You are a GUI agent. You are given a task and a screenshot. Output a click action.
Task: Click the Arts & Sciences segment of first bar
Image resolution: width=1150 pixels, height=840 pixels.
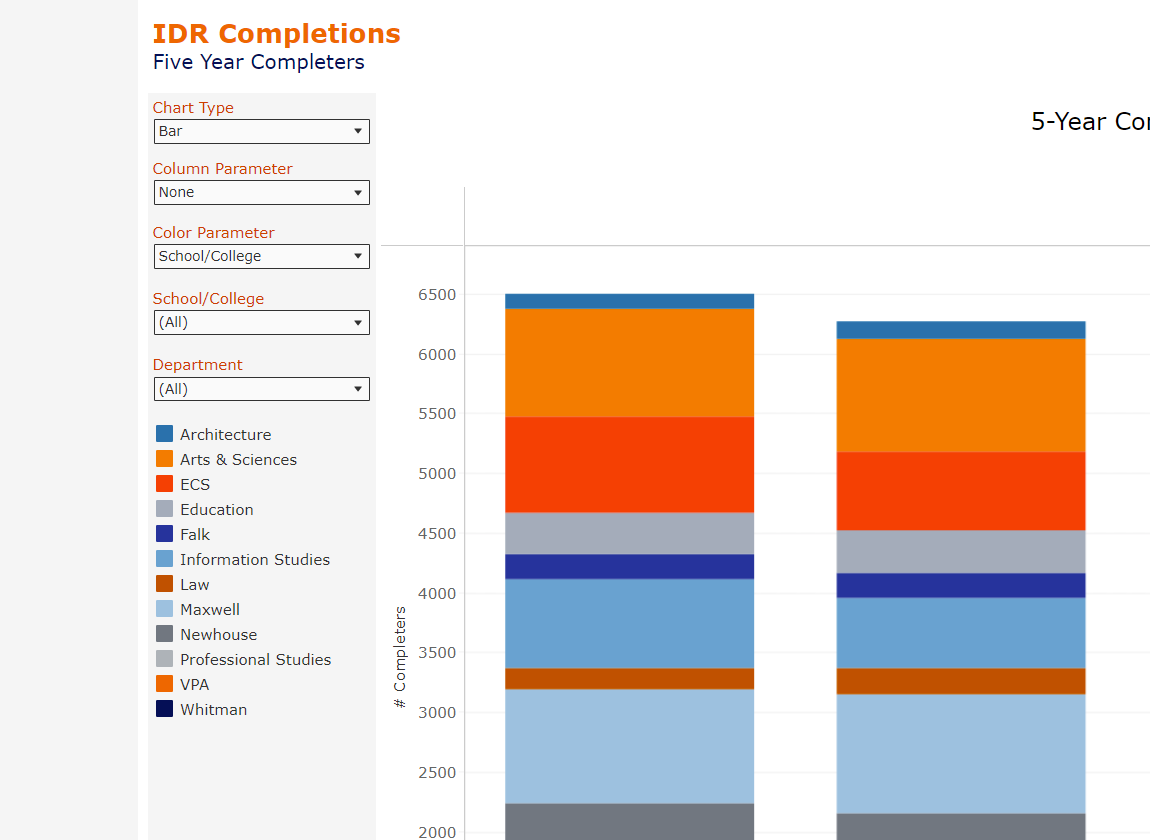tap(629, 363)
